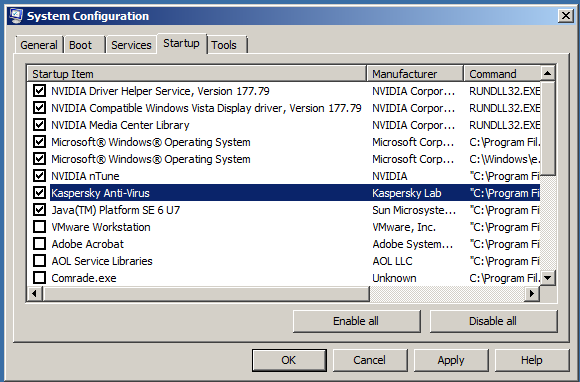580x382 pixels.
Task: Uncheck NVIDIA Compatible Windows Vista Display driver
Action: click(x=39, y=108)
